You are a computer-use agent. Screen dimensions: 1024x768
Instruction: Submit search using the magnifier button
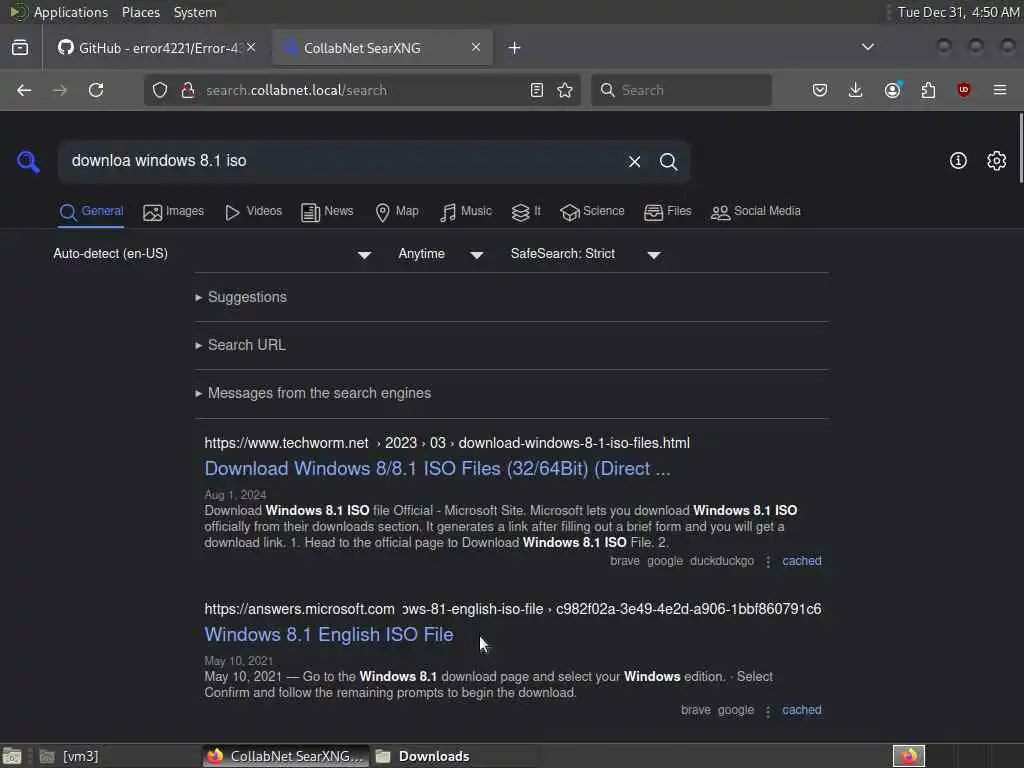[668, 161]
